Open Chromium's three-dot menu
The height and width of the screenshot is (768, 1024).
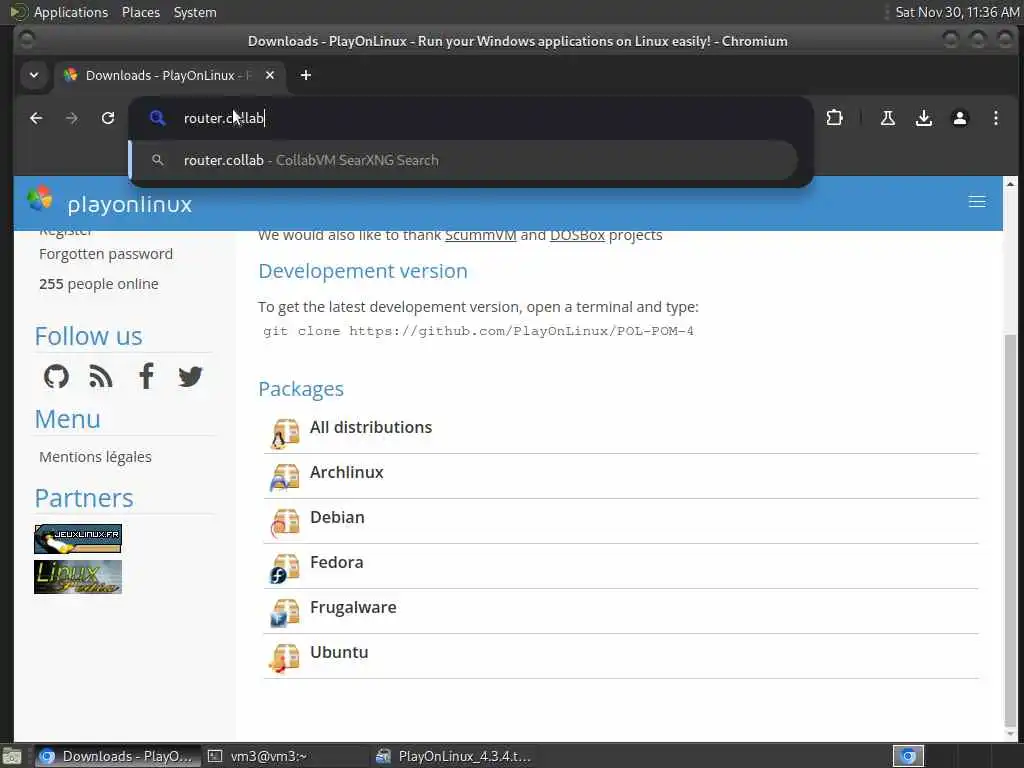pyautogui.click(x=996, y=118)
